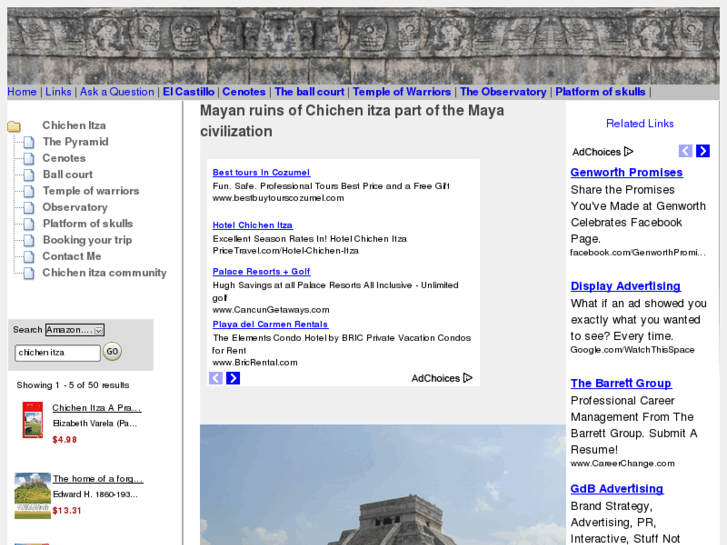The image size is (727, 545).
Task: Click the GO search button
Action: coord(112,352)
